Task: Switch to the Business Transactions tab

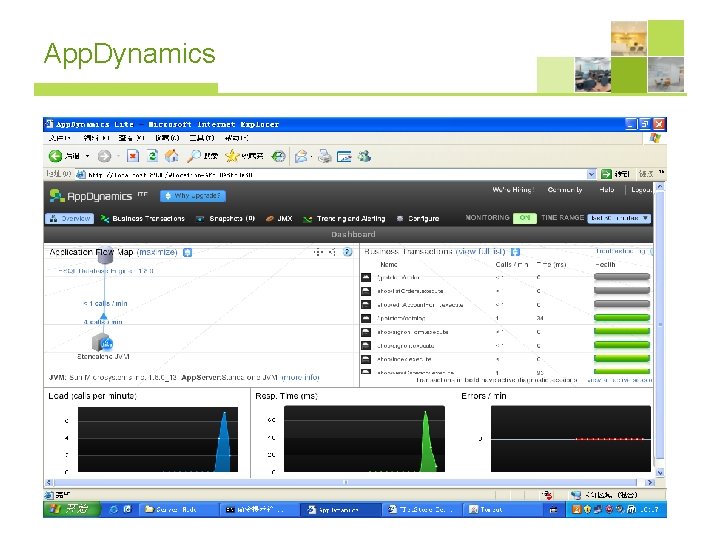Action: click(143, 219)
